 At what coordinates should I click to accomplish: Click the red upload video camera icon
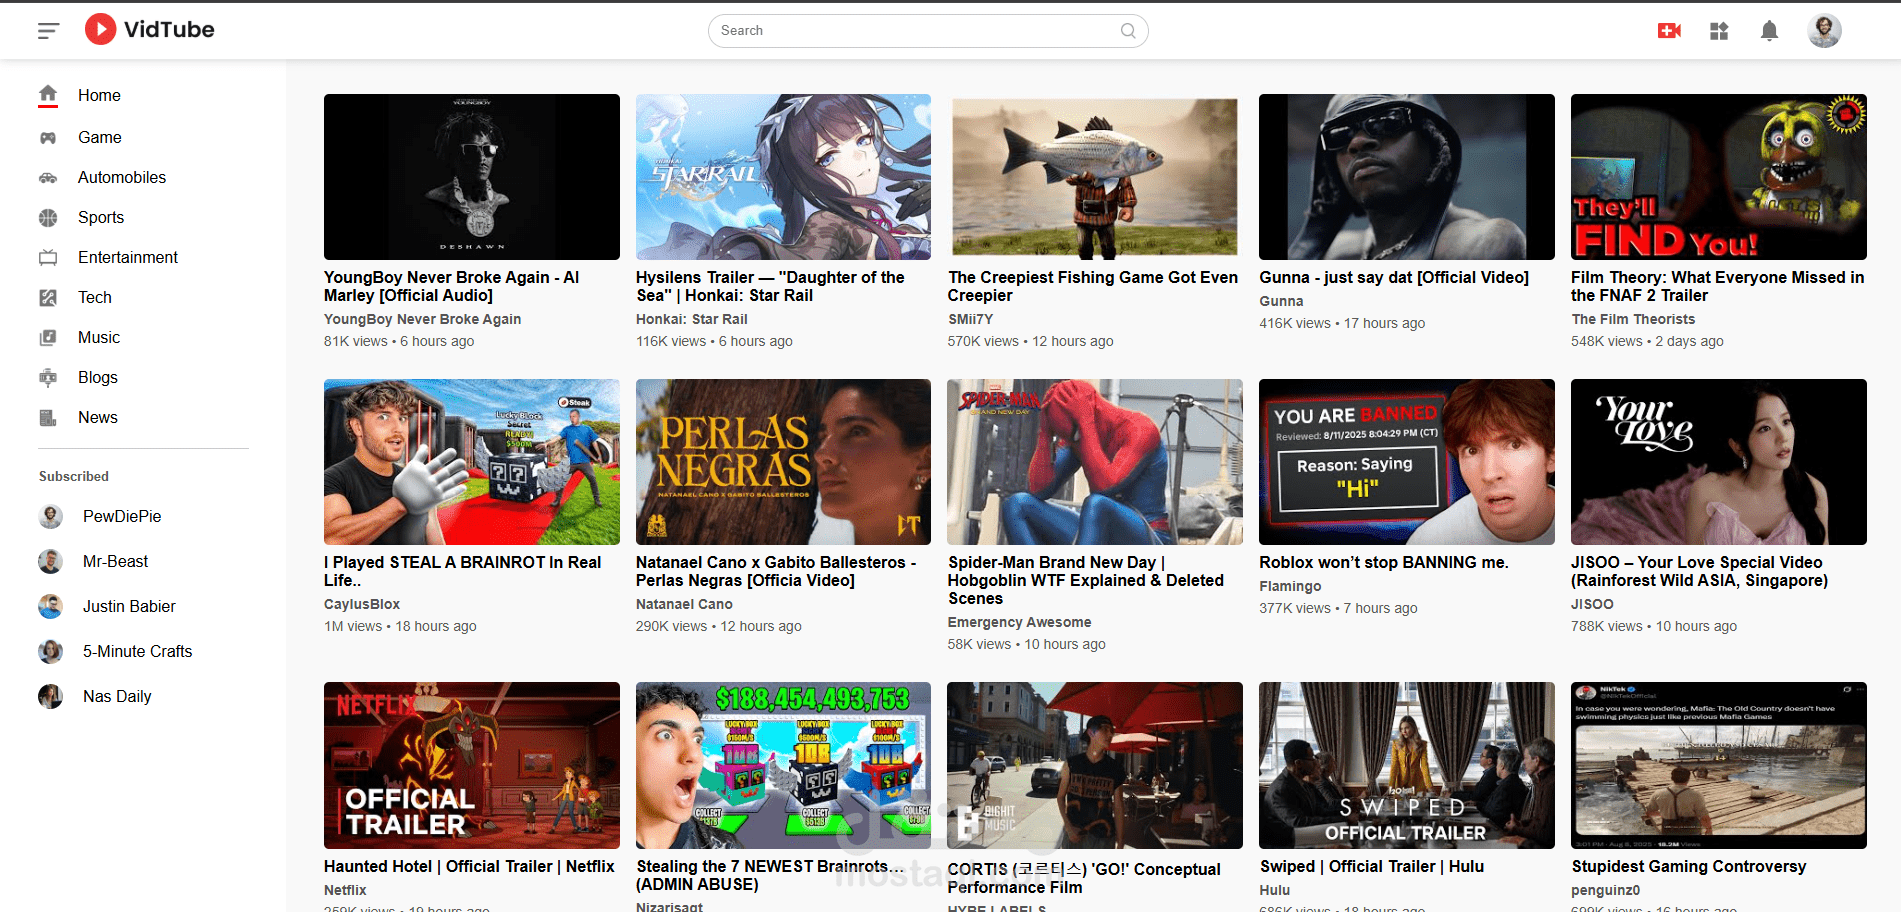coord(1669,31)
